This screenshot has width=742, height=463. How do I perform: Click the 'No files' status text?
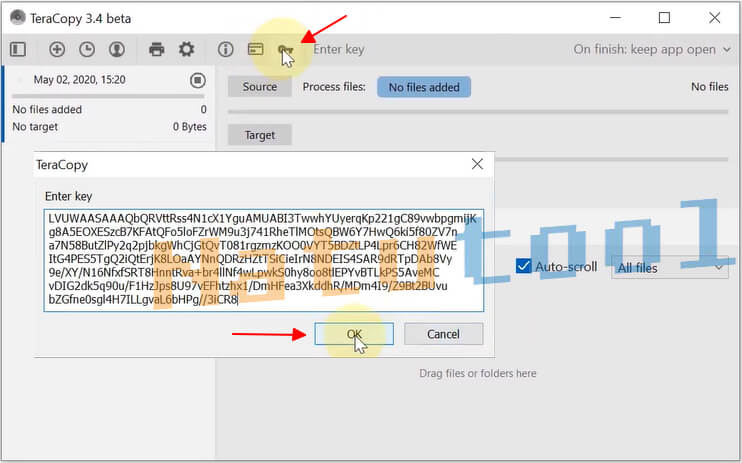pyautogui.click(x=709, y=87)
